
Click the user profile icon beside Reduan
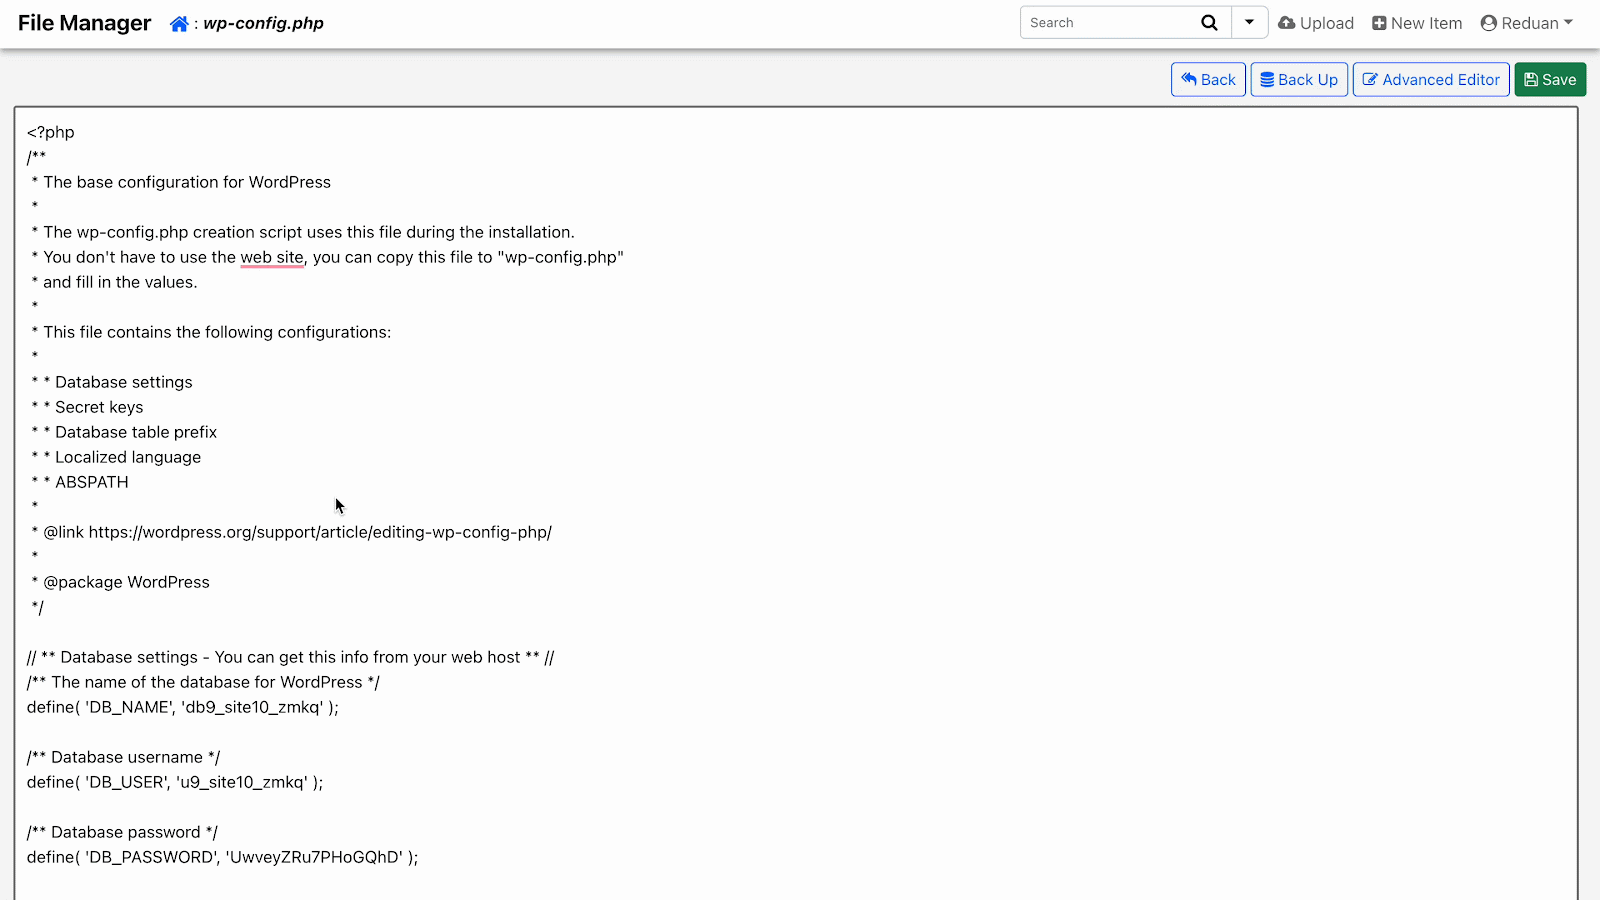click(x=1489, y=22)
